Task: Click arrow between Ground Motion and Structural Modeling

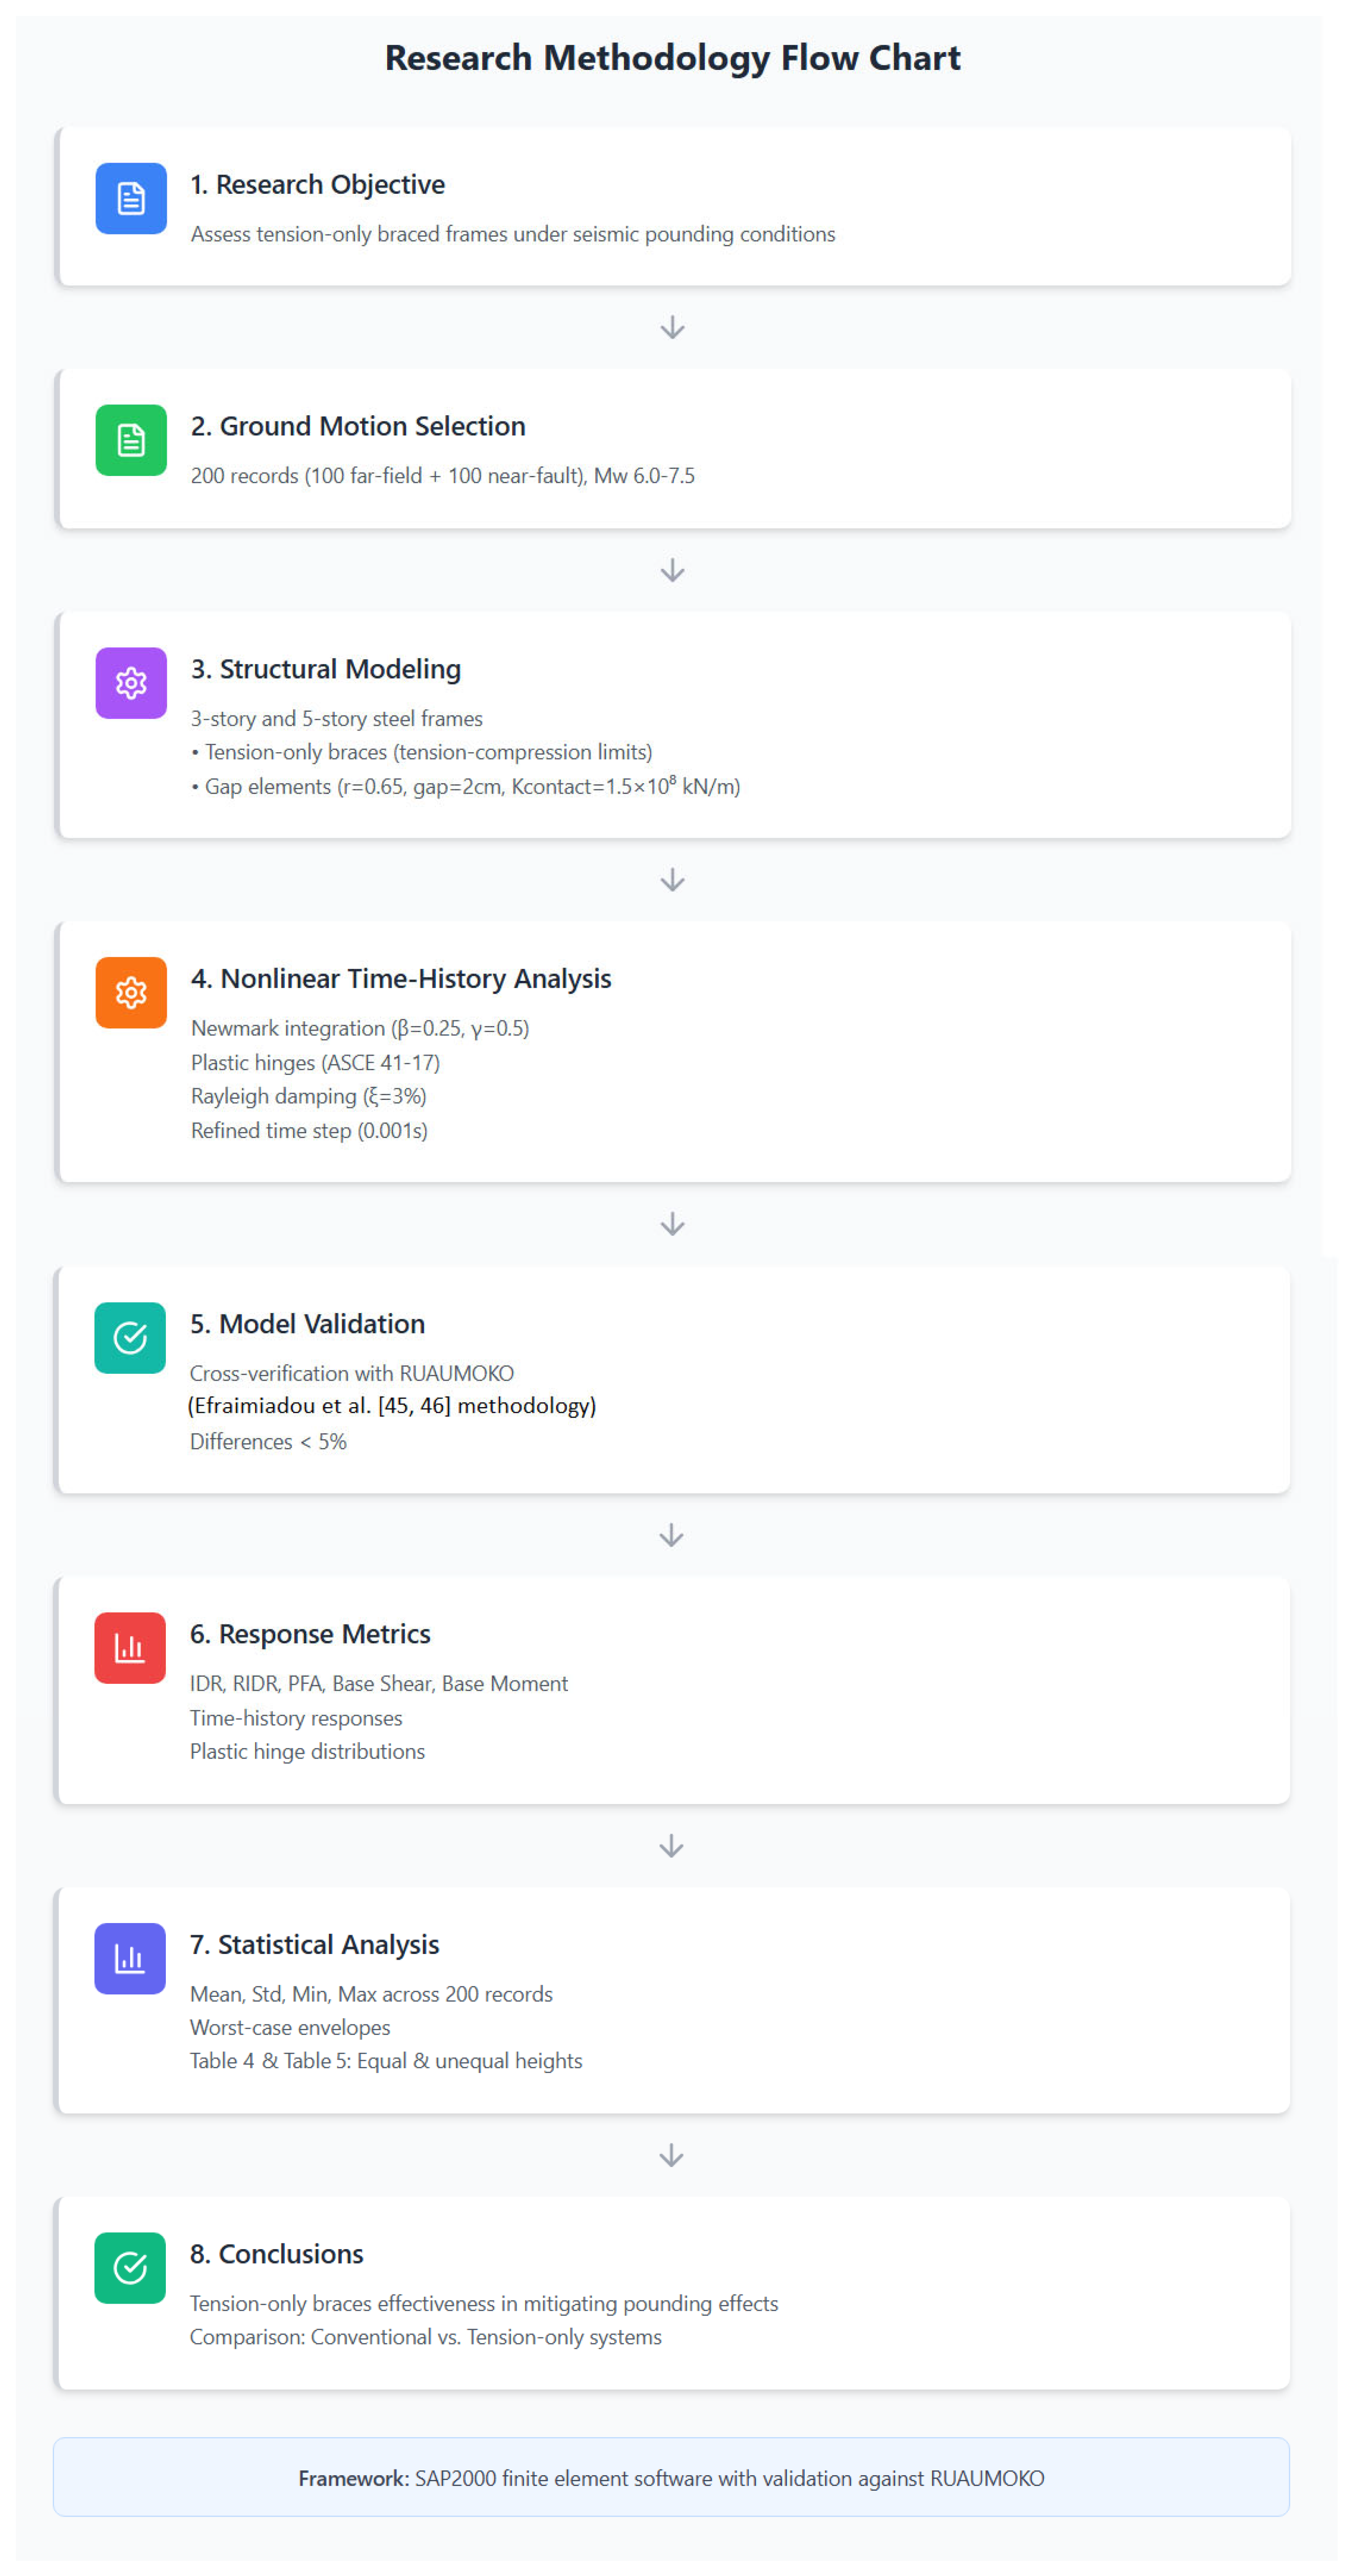Action: [673, 570]
